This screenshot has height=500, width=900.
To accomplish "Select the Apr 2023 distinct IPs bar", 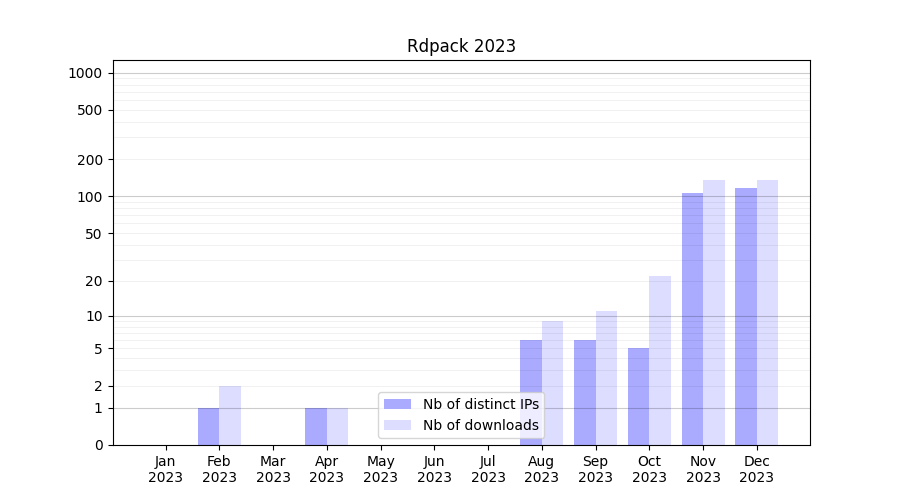I will pyautogui.click(x=316, y=426).
